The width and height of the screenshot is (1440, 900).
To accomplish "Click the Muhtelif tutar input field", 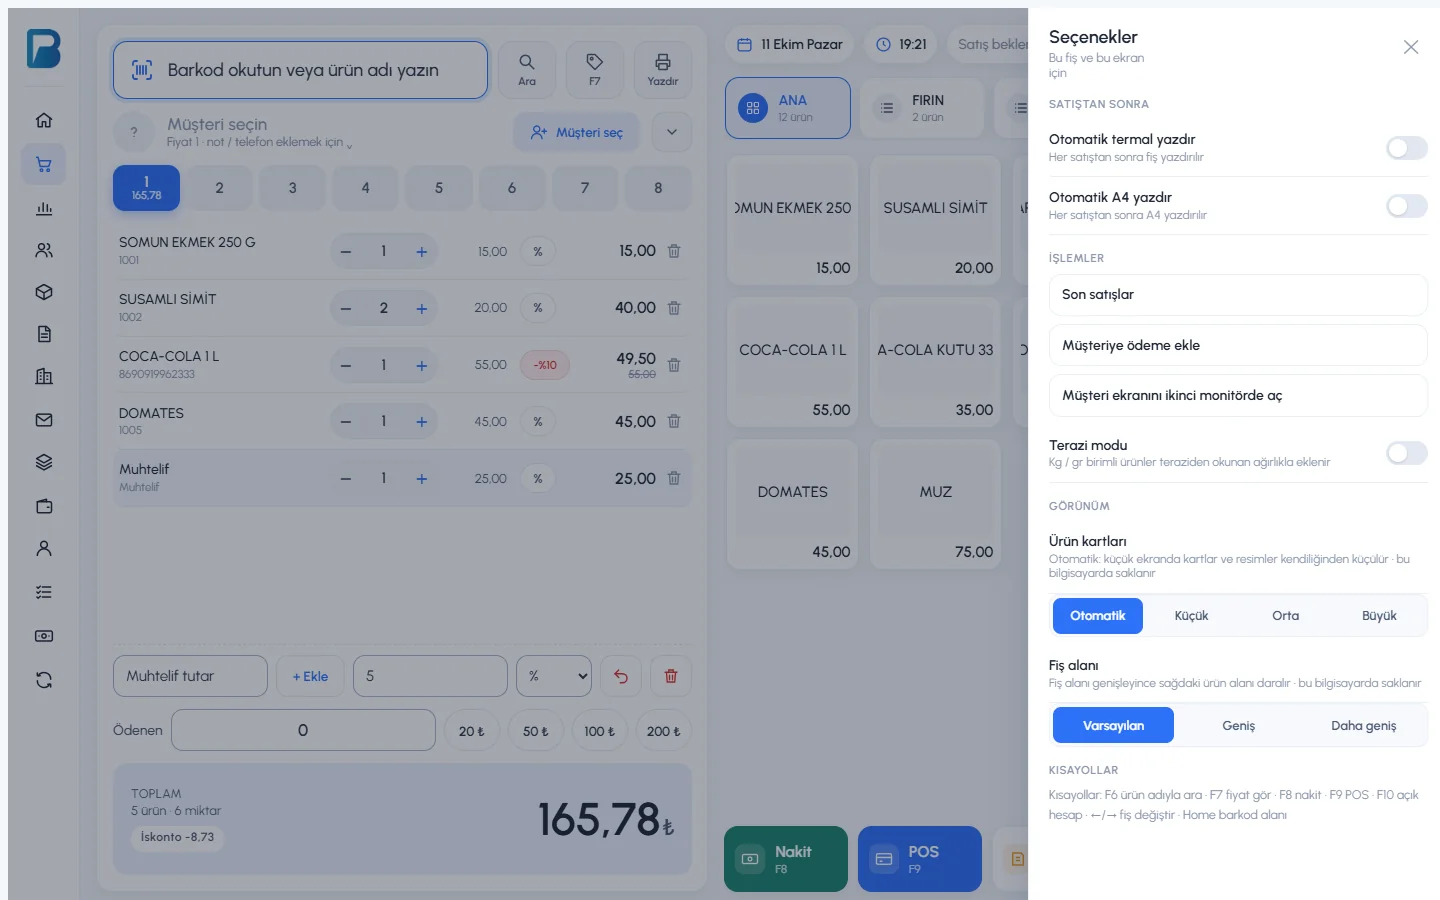I will click(x=190, y=676).
